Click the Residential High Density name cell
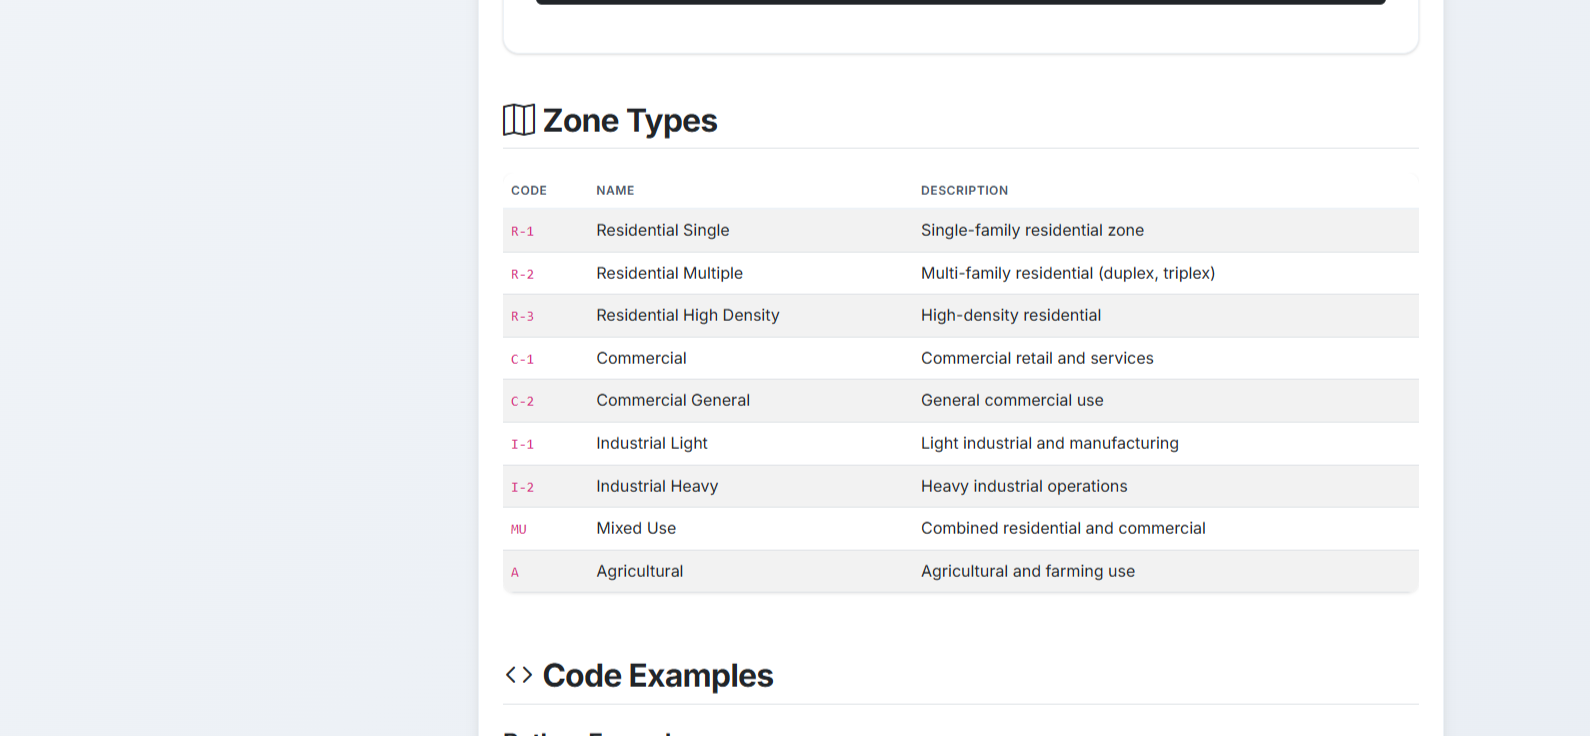This screenshot has width=1590, height=736. click(688, 315)
